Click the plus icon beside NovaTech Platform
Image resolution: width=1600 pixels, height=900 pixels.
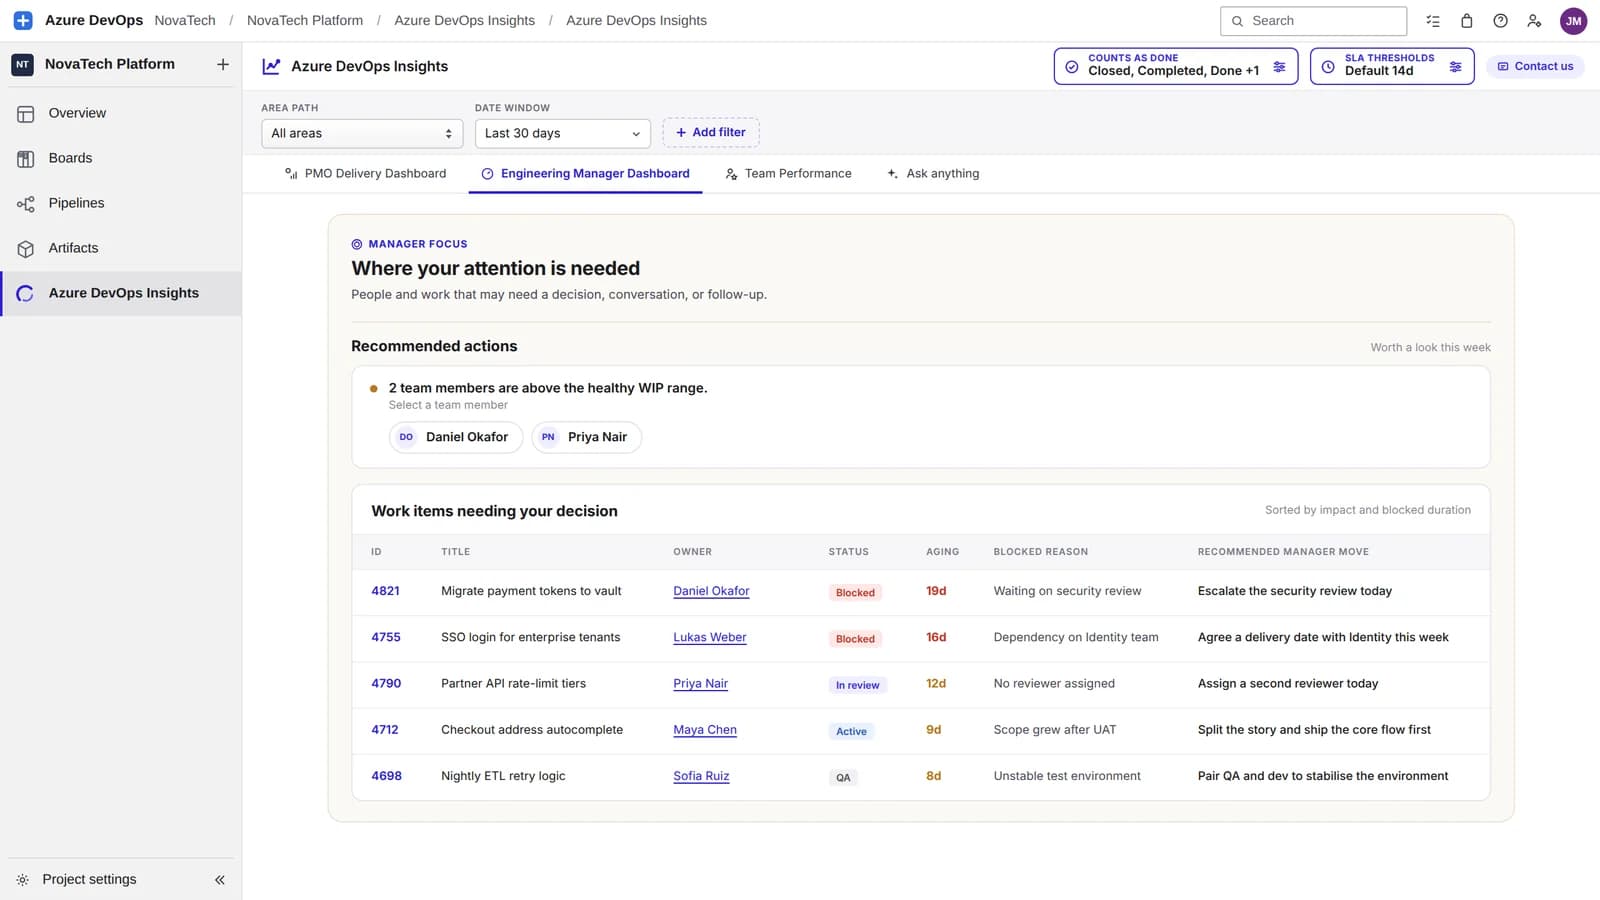coord(223,64)
